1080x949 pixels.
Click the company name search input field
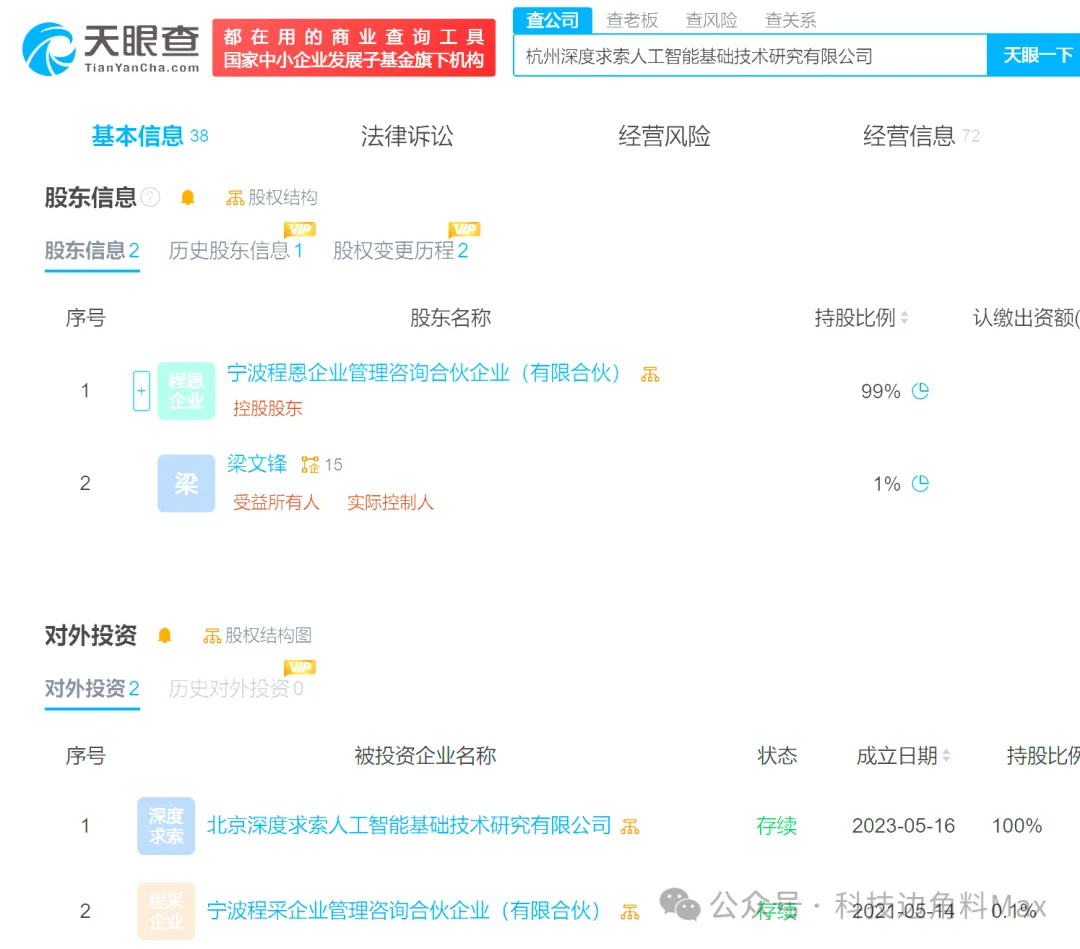coord(750,56)
